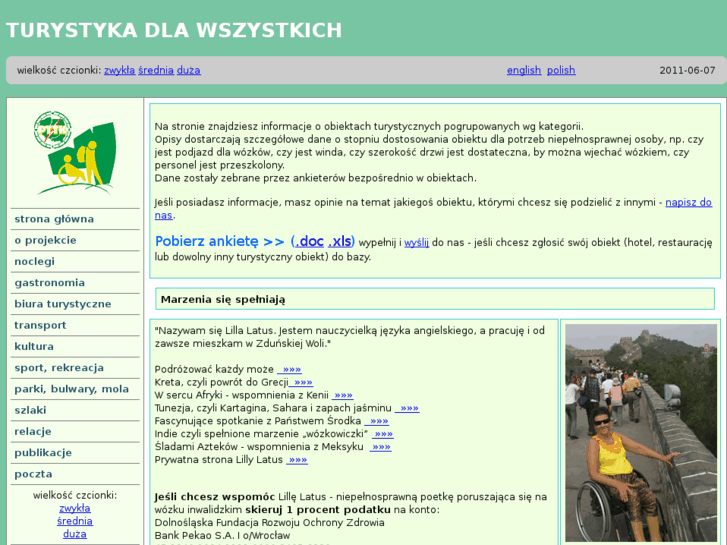727x545 pixels.
Task: Click the 'Bank Pekao S.A. I o/Wrocław' line
Action: pos(222,536)
